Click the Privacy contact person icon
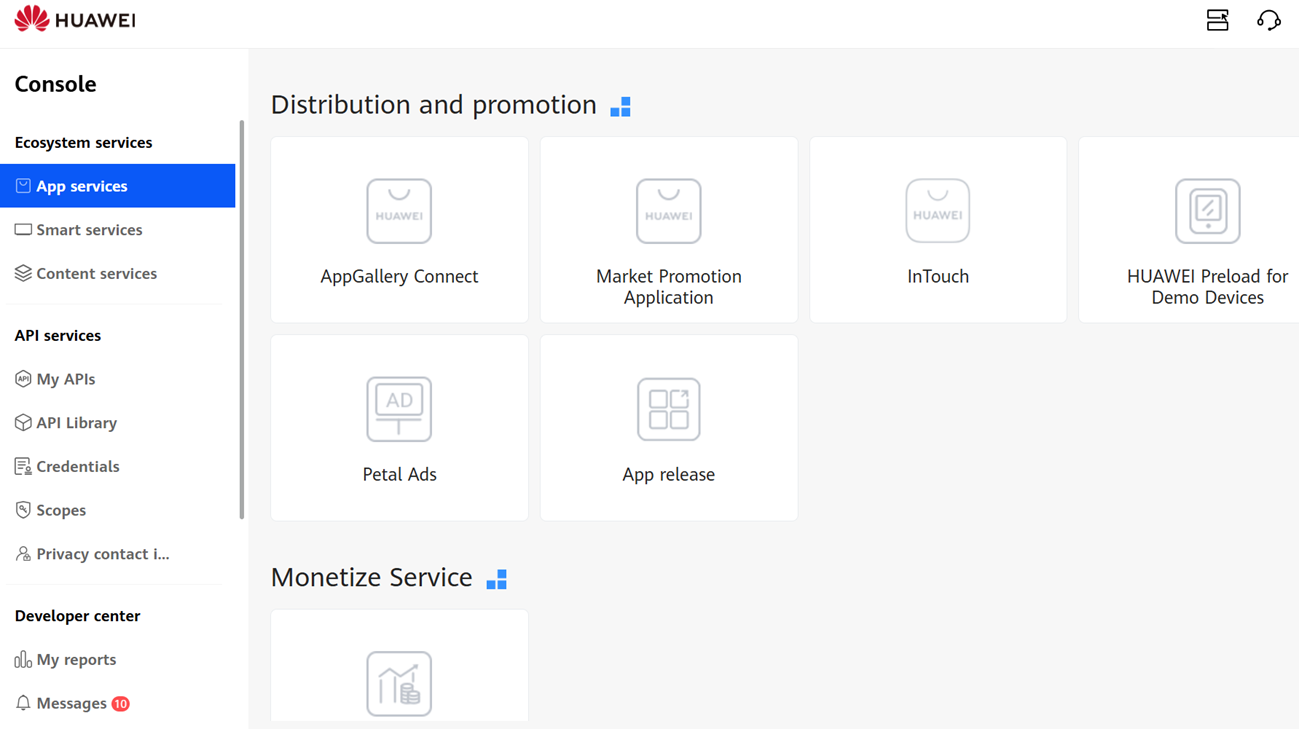The image size is (1299, 729). point(23,554)
